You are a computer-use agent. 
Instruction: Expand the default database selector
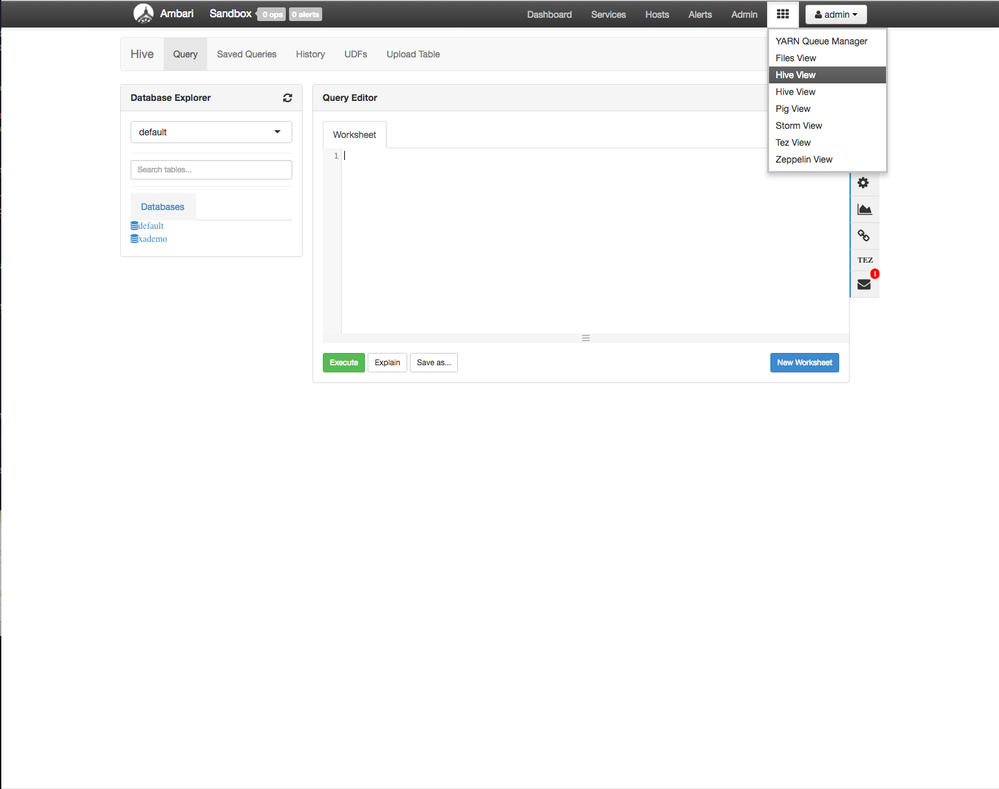[x=212, y=132]
